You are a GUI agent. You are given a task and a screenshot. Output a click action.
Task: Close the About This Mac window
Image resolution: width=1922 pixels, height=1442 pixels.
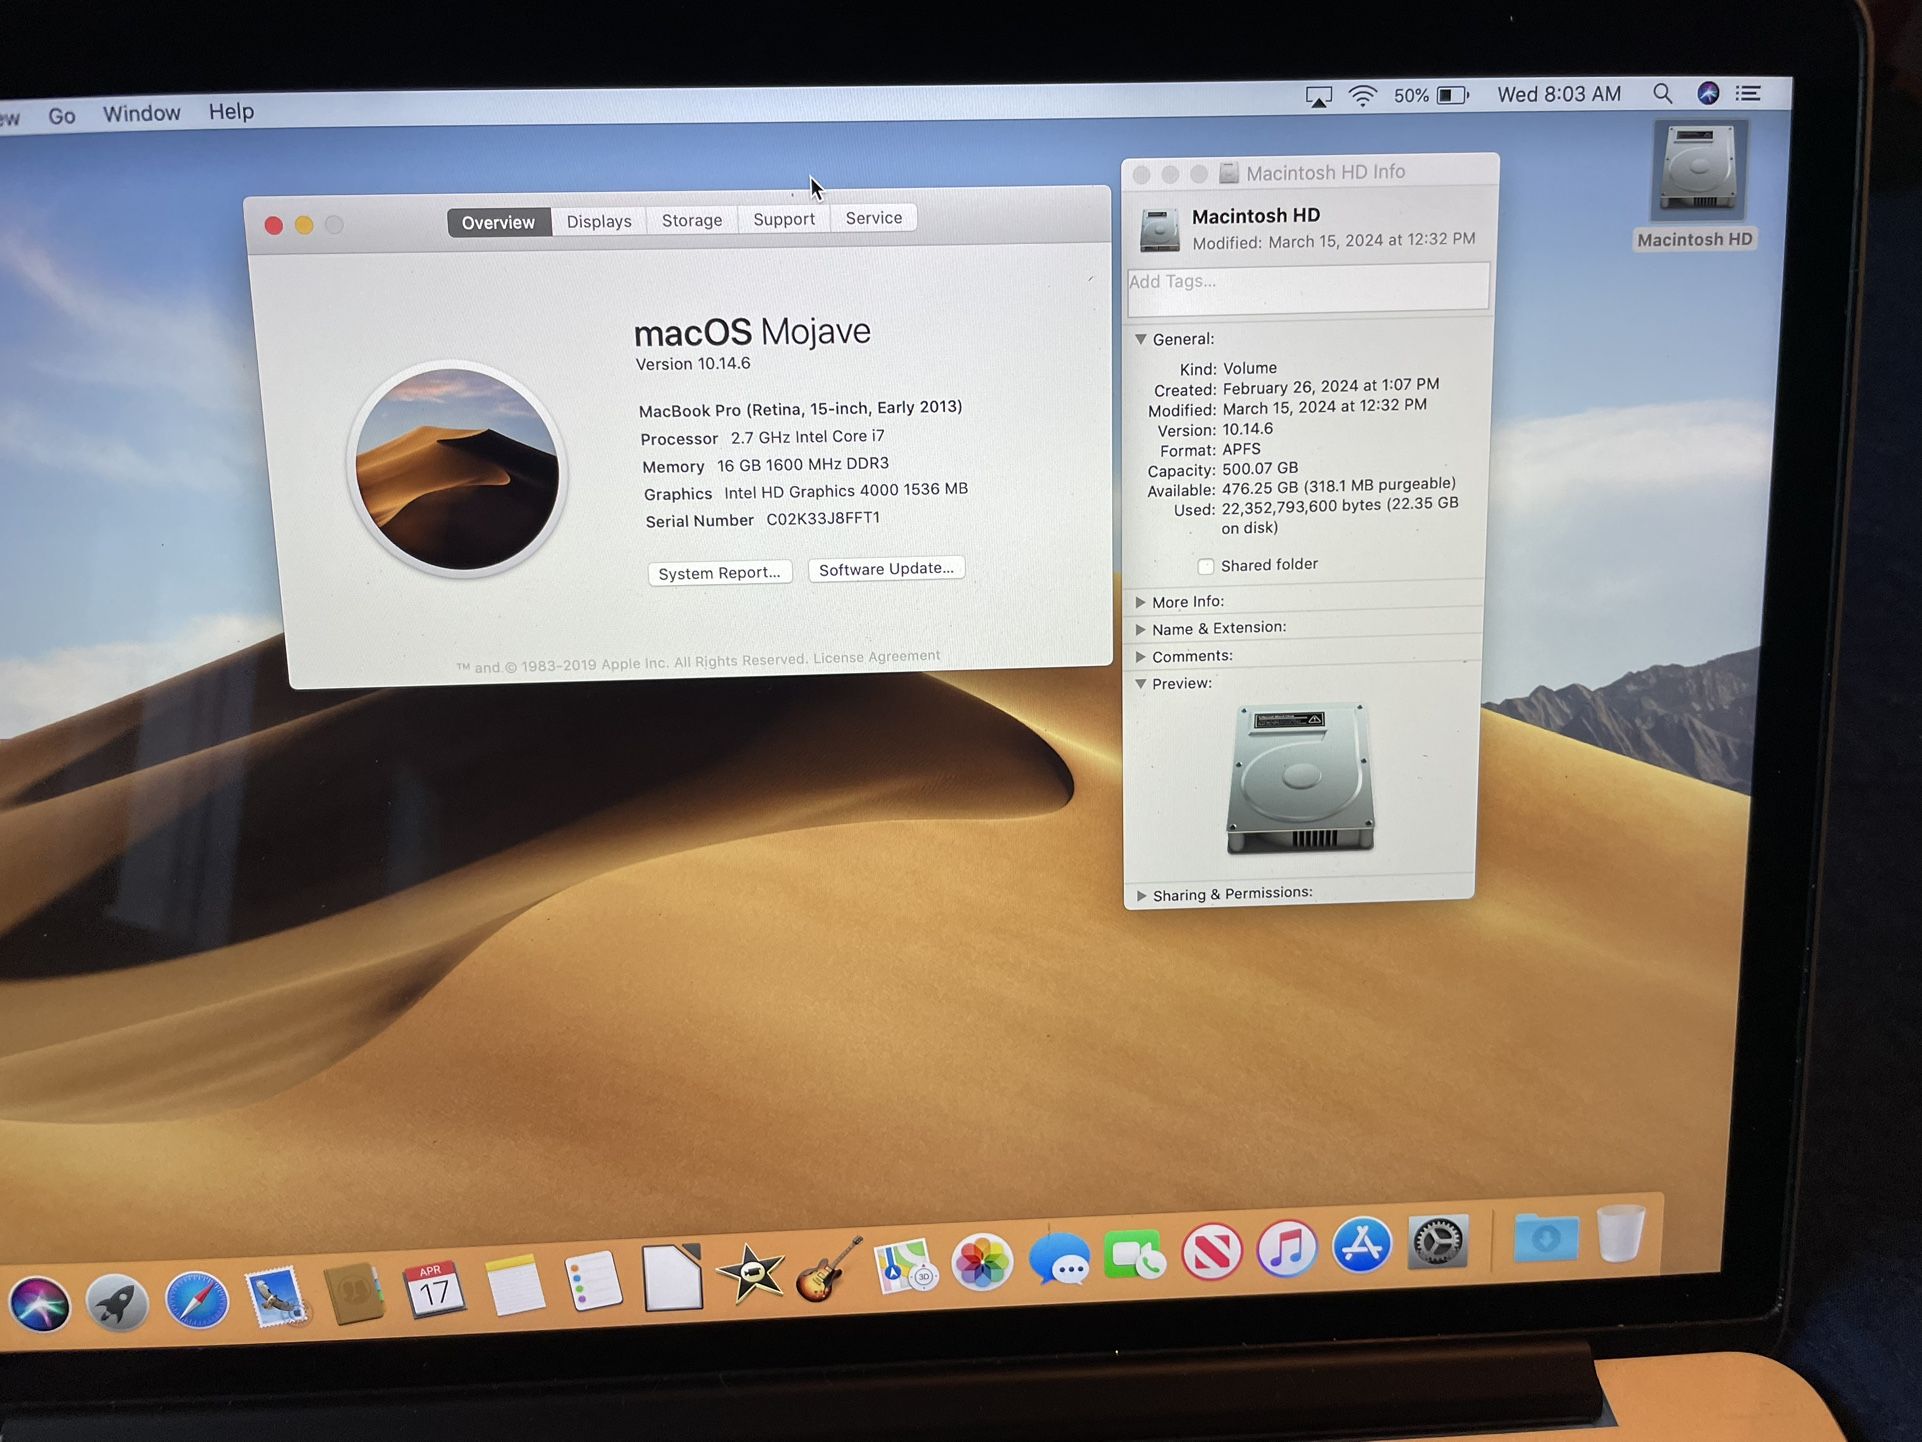pyautogui.click(x=273, y=226)
